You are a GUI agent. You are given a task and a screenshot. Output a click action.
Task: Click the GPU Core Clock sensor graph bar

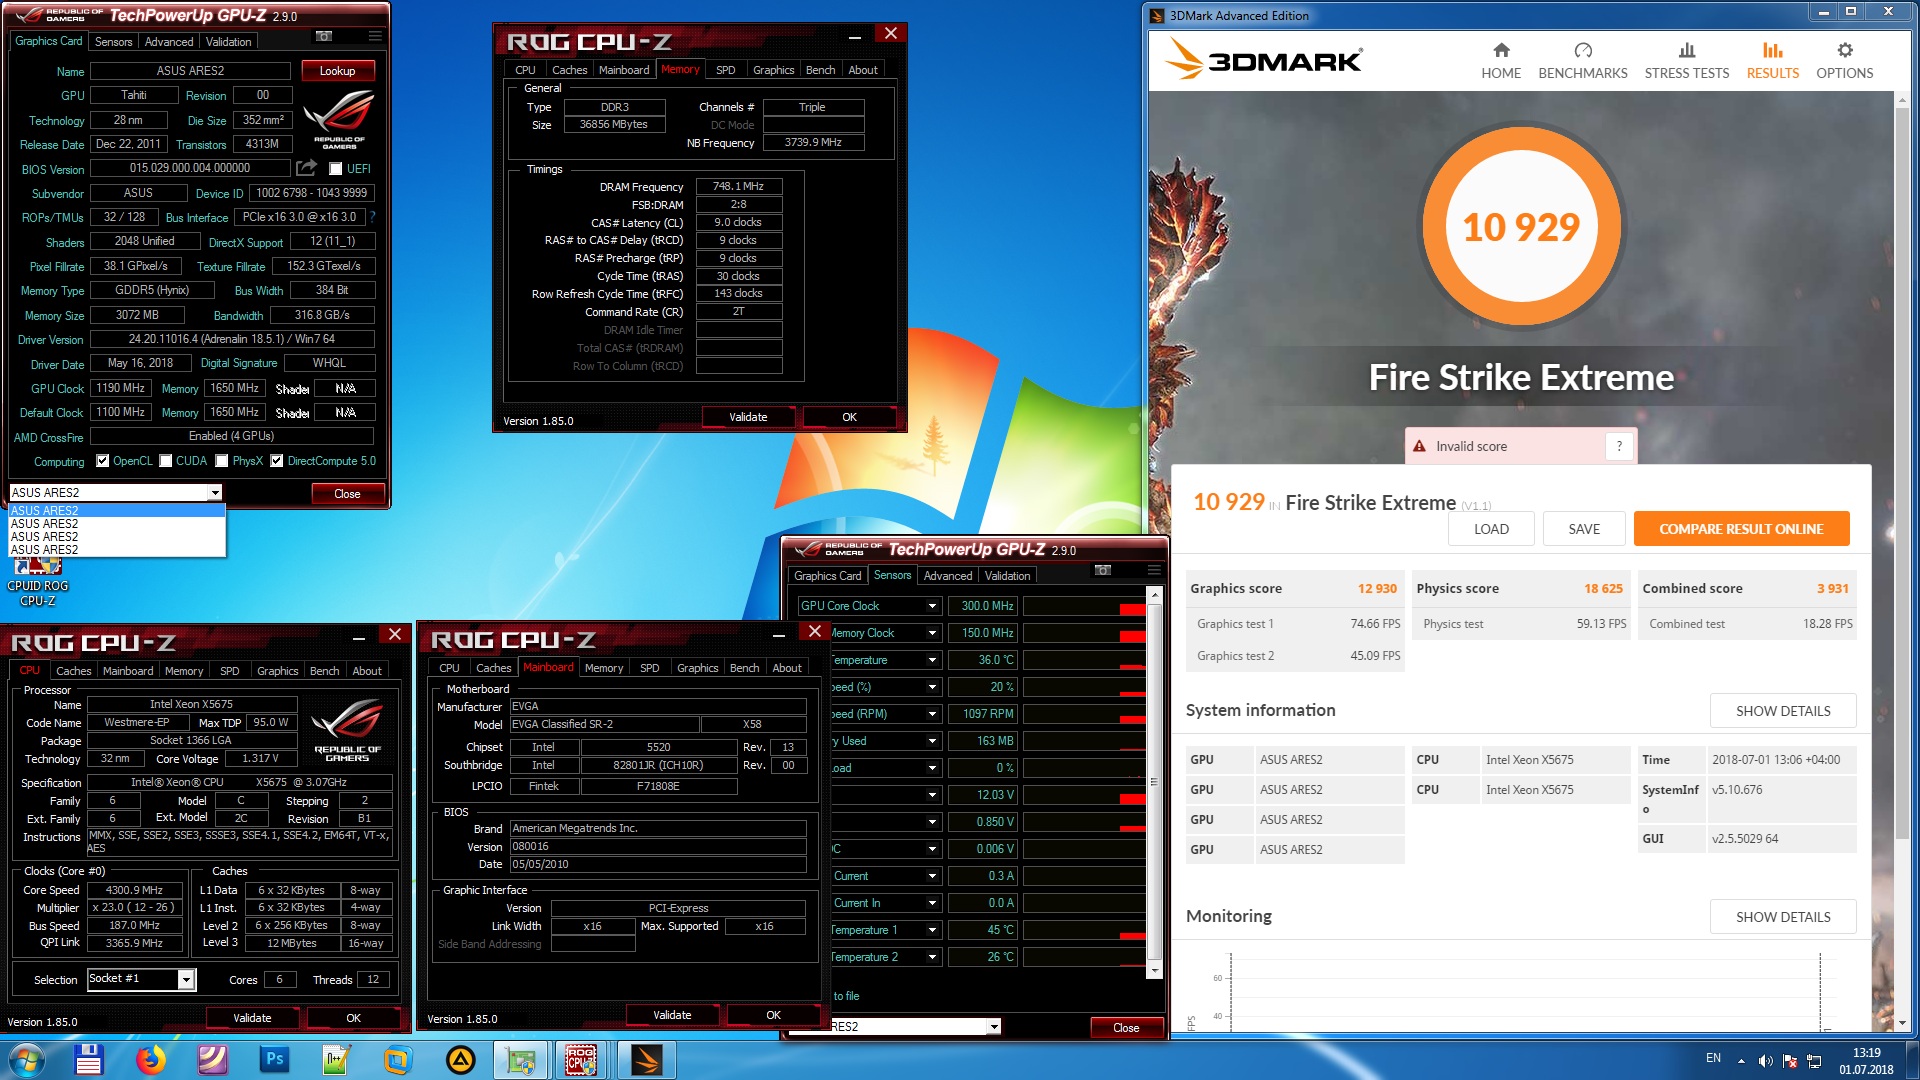[1084, 606]
